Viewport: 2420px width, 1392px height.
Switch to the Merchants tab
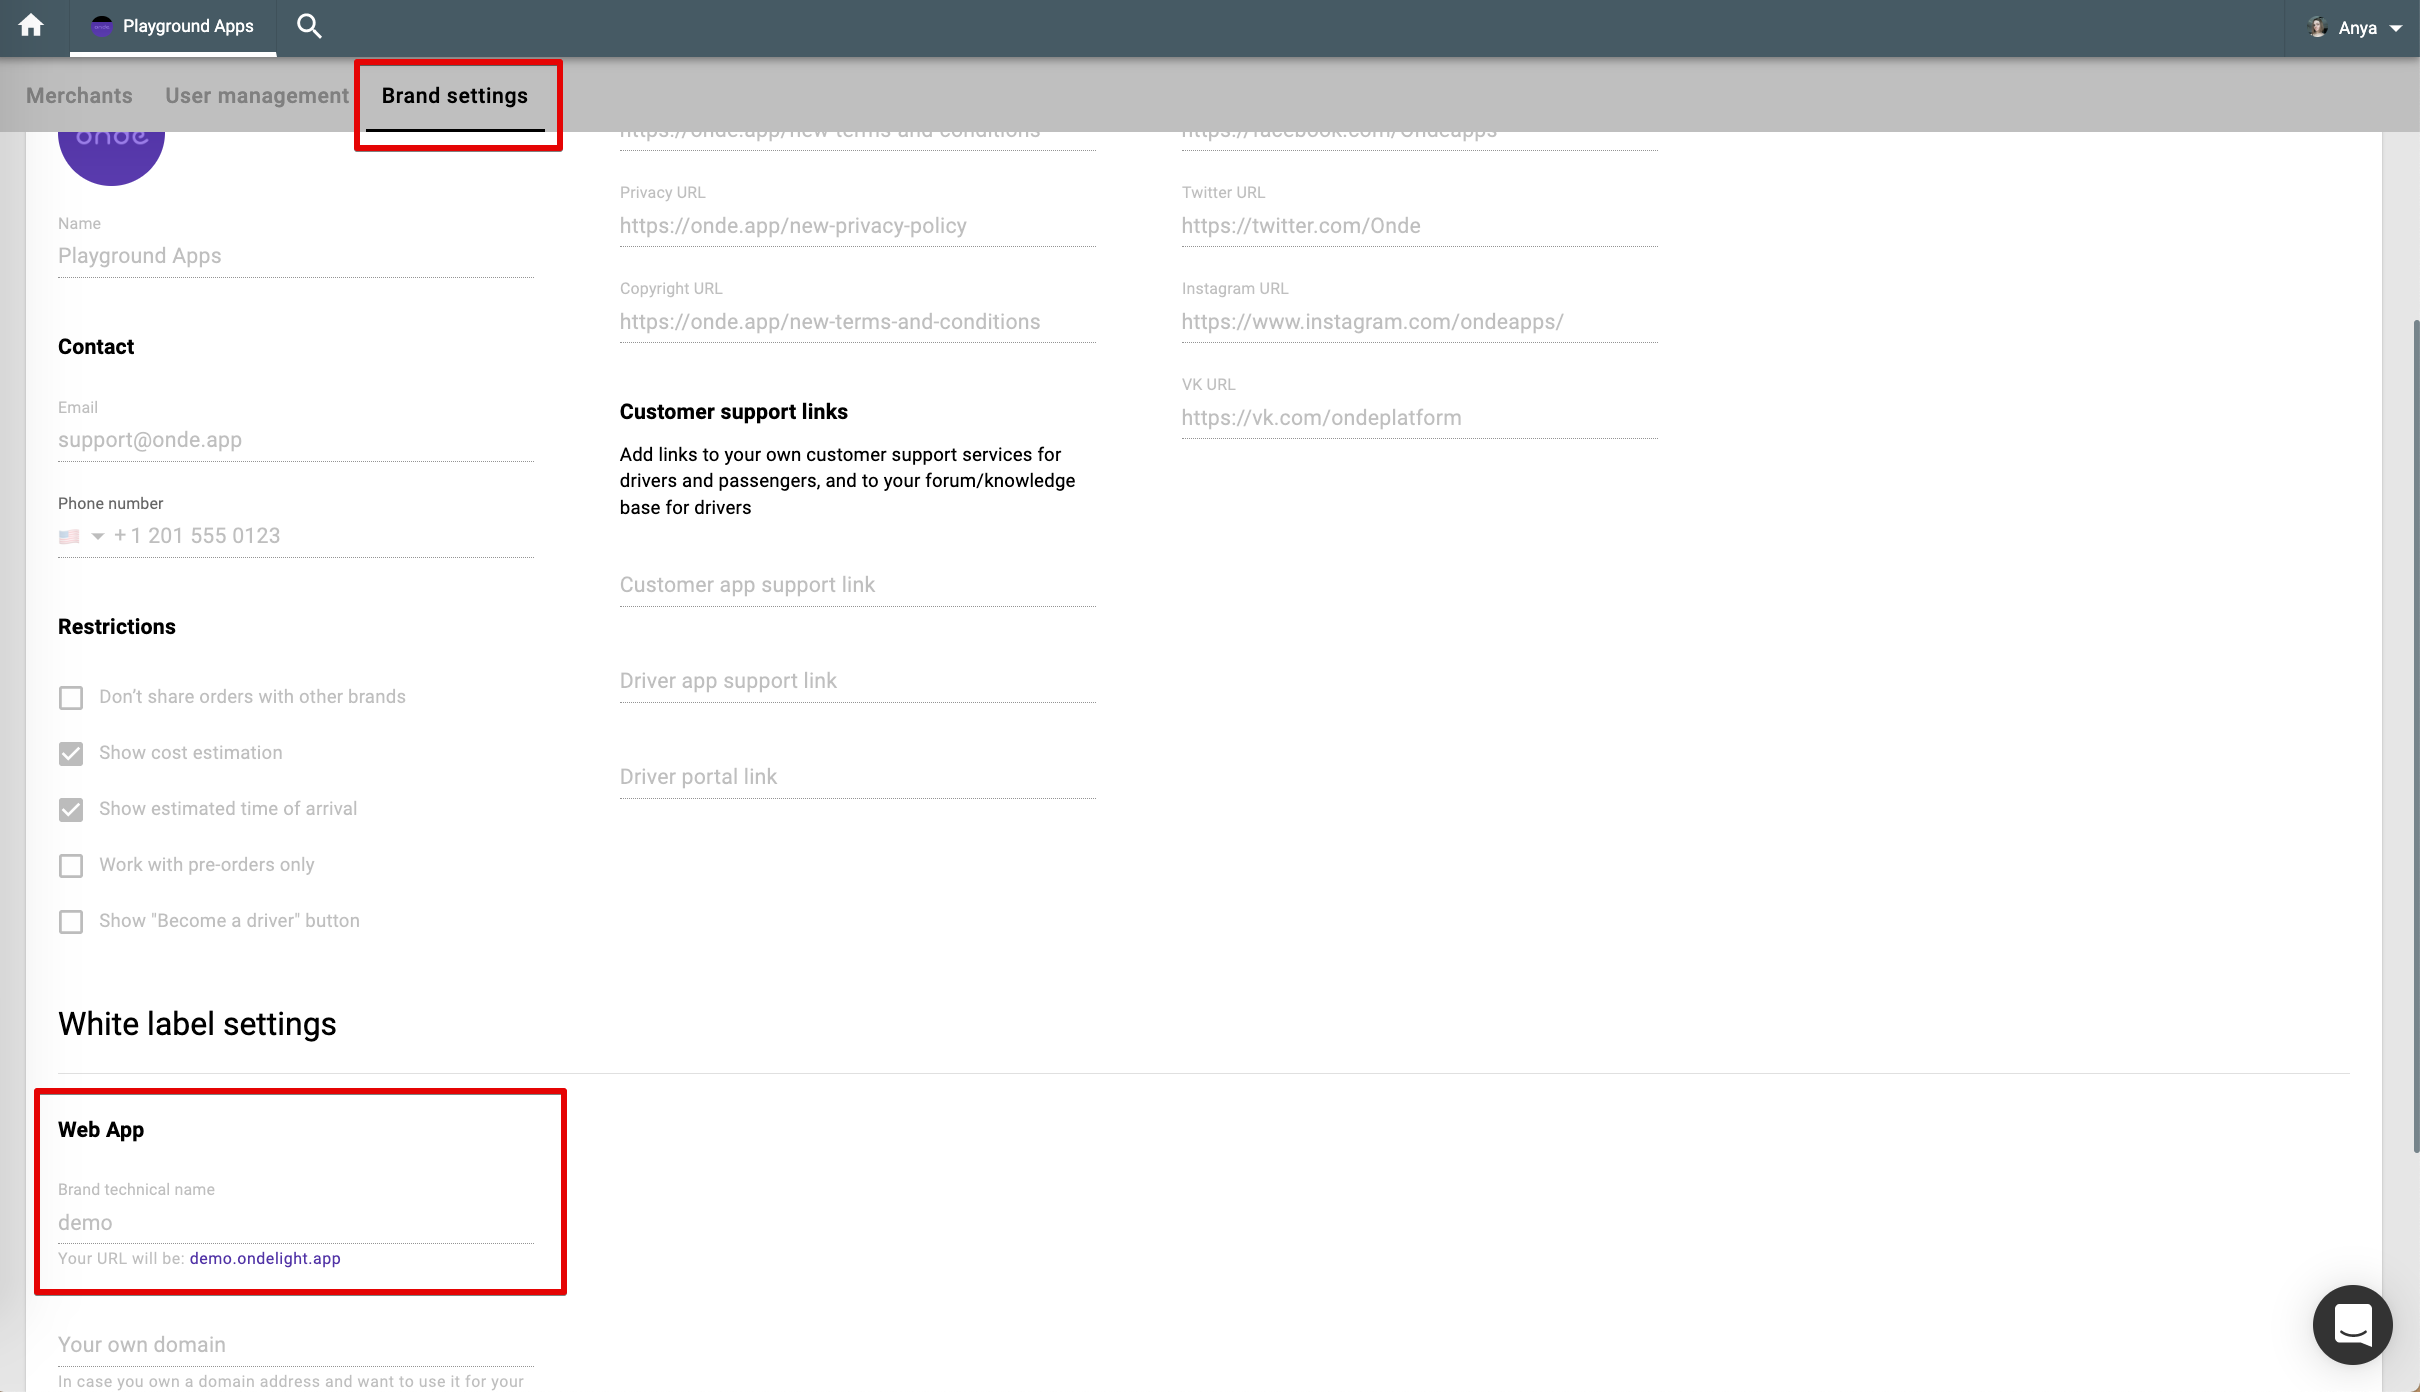pyautogui.click(x=79, y=96)
